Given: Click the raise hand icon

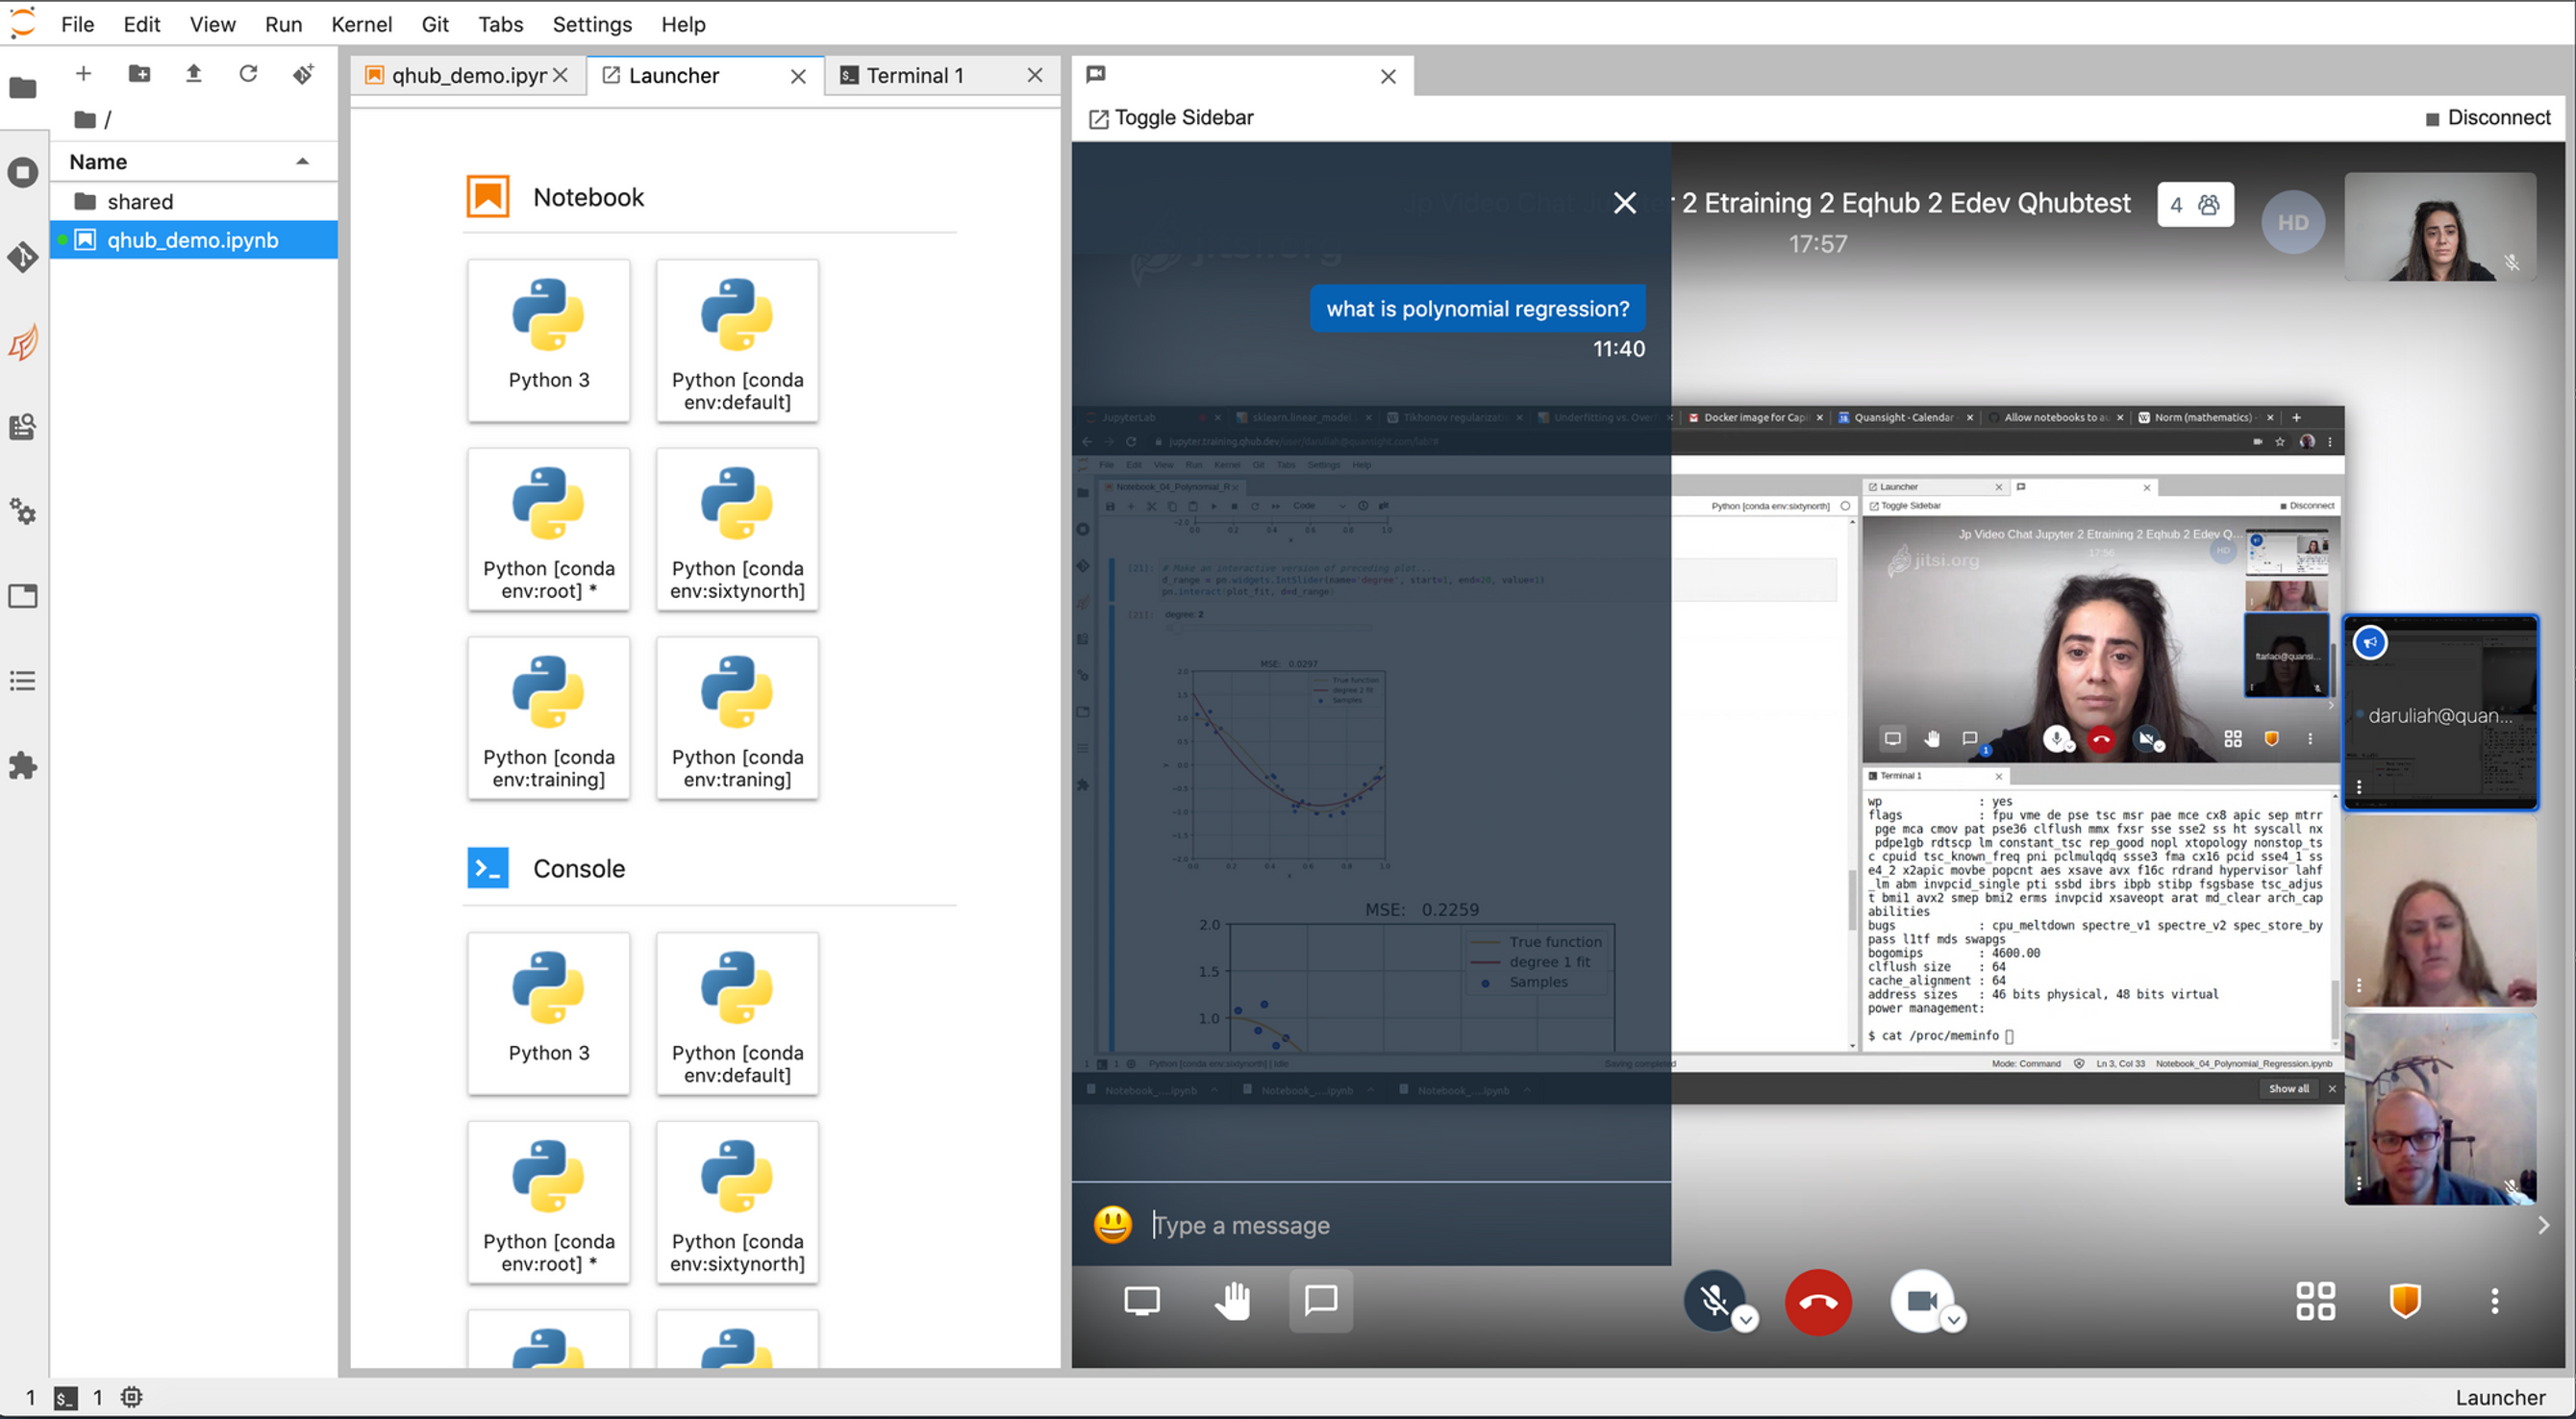Looking at the screenshot, I should pos(1232,1301).
